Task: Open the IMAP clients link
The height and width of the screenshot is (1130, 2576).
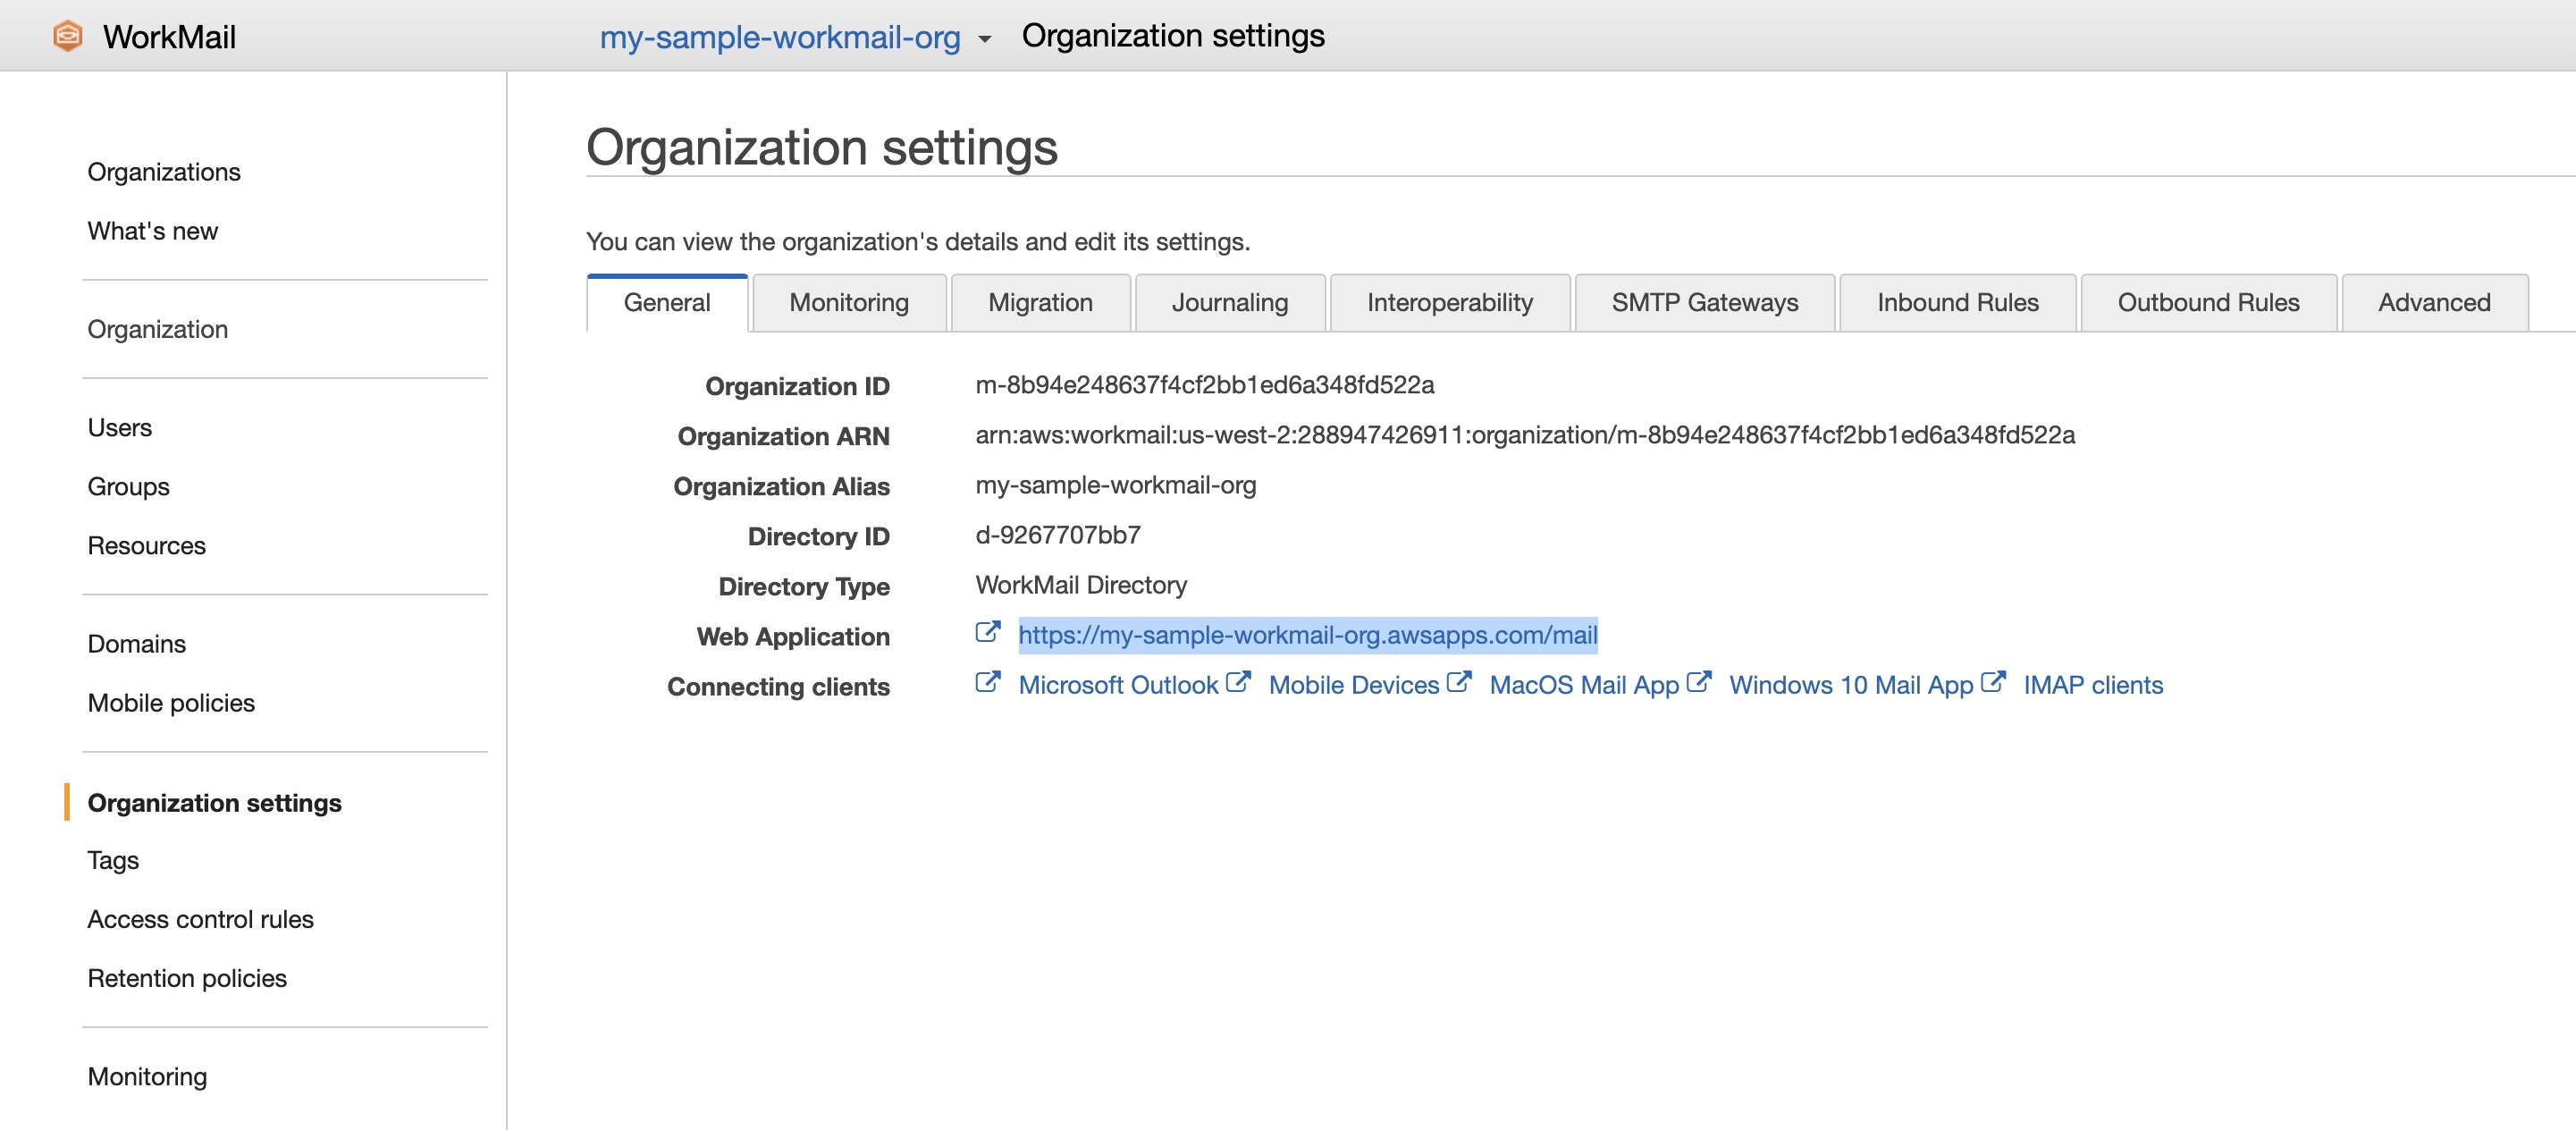Action: click(2093, 685)
